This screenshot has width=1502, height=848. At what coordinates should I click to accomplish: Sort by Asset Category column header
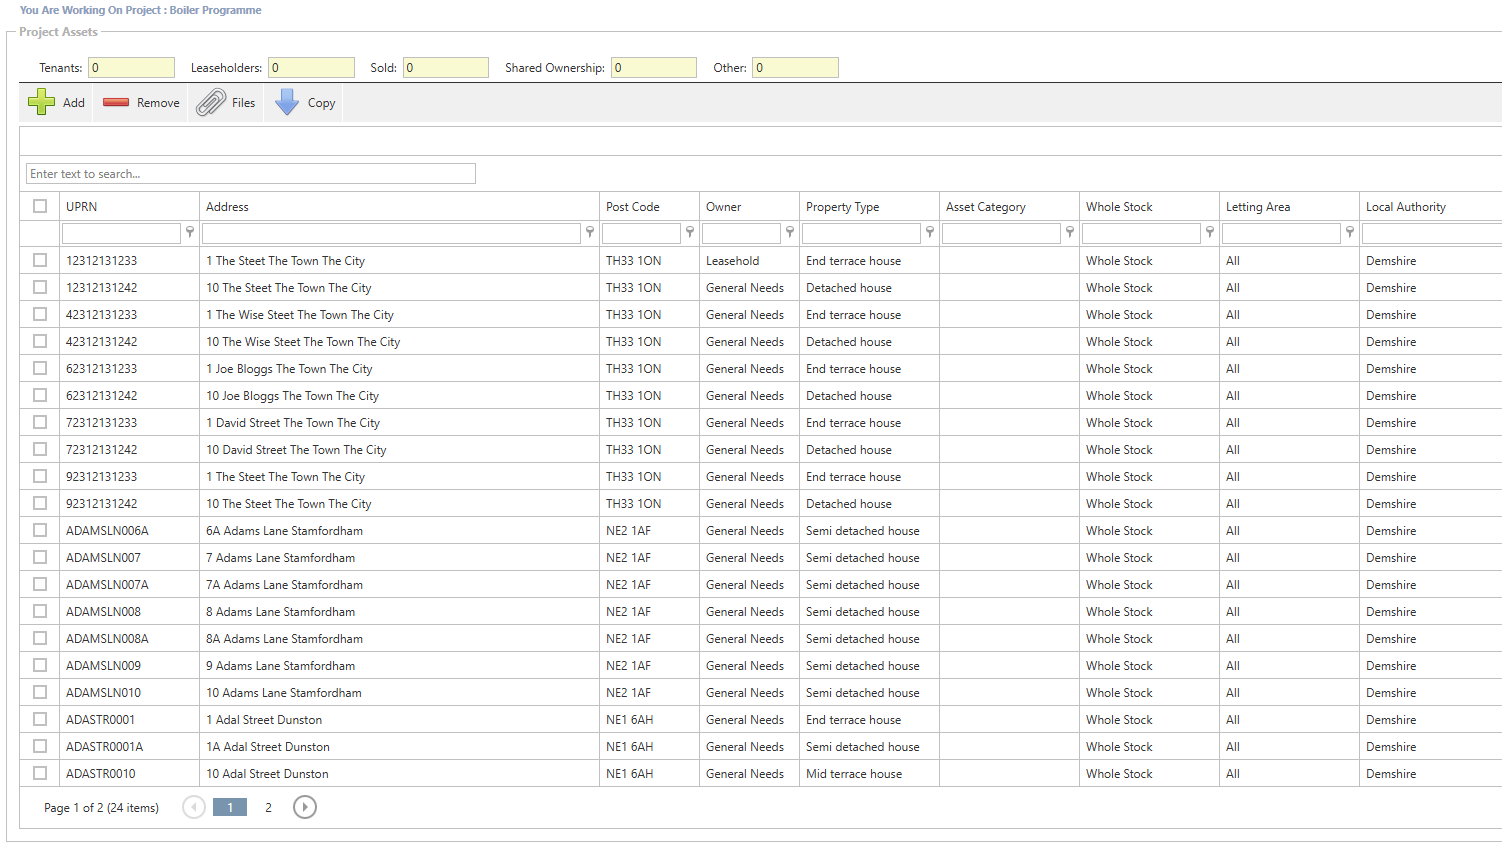(x=986, y=207)
